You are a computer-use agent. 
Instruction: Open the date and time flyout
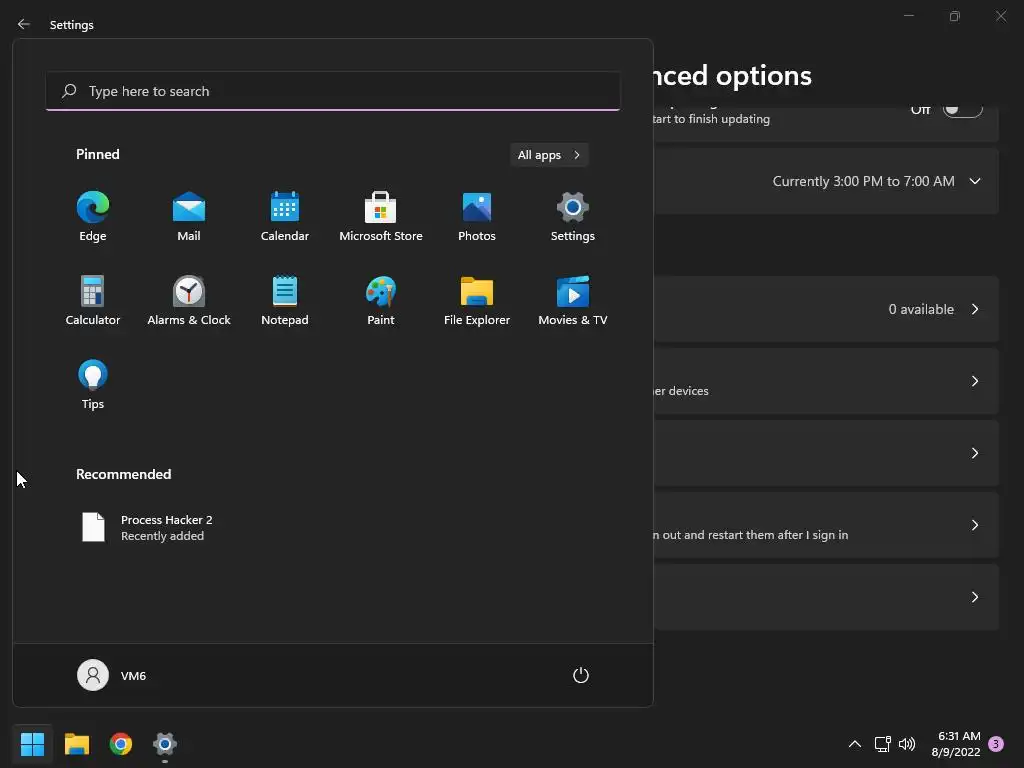coord(956,744)
